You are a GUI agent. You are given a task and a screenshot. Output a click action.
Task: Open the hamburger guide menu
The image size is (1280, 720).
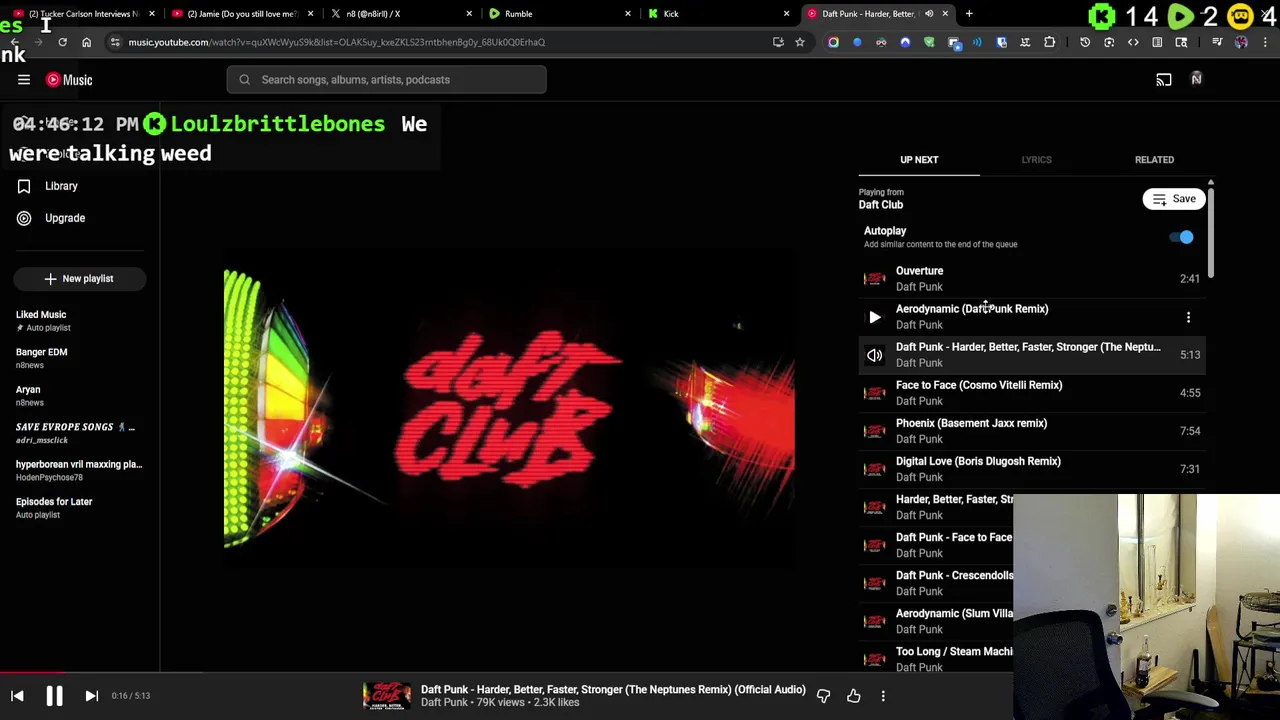point(24,80)
